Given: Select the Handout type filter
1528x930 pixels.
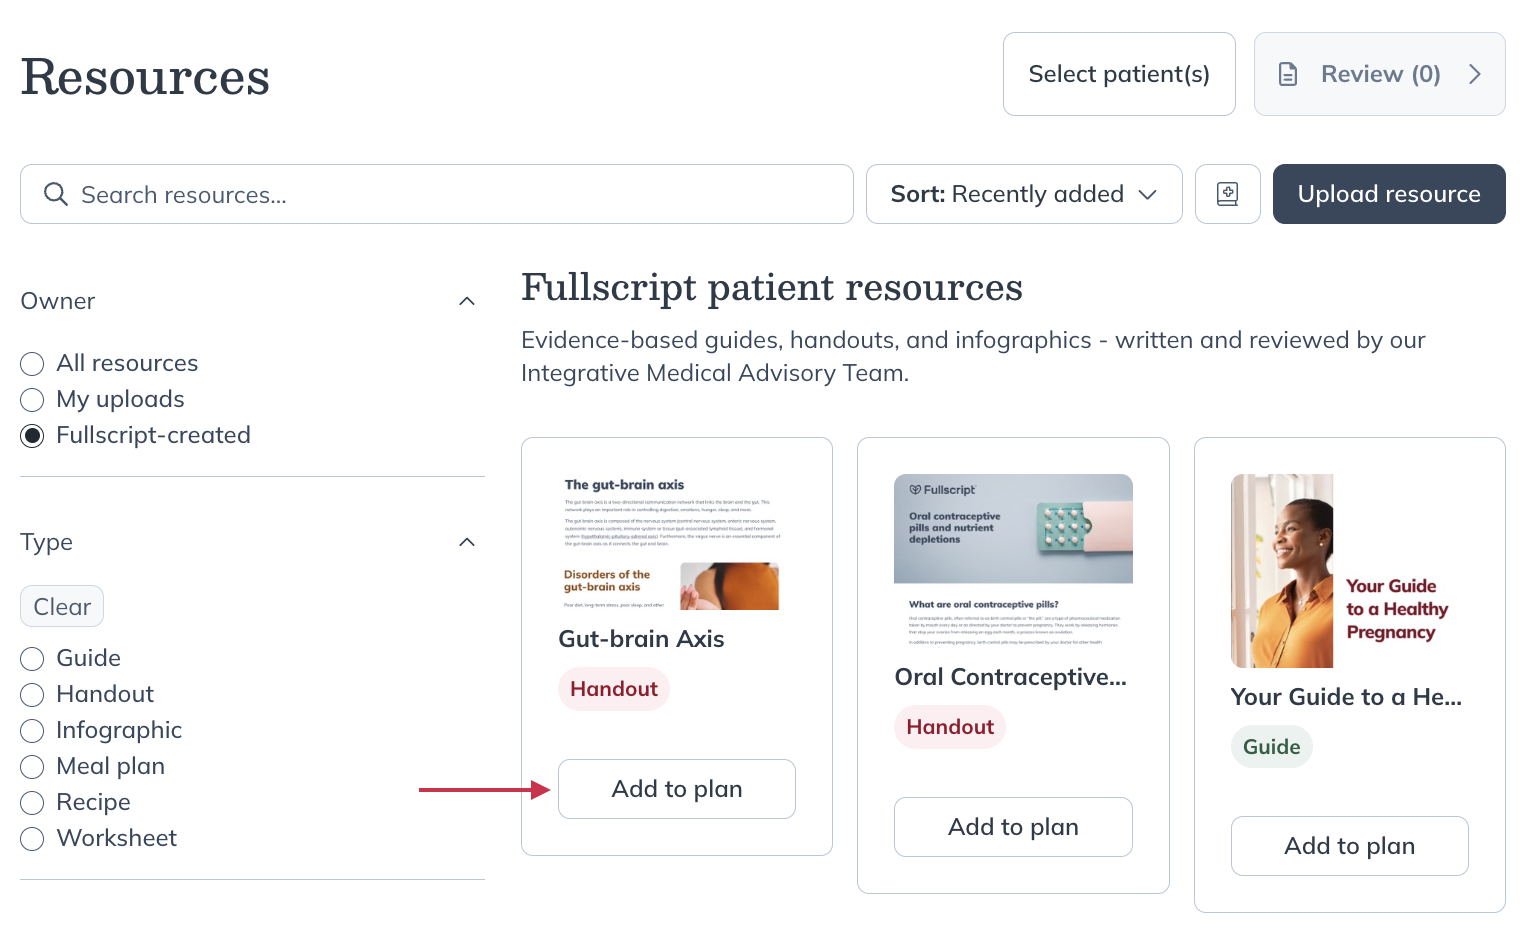Looking at the screenshot, I should [31, 694].
